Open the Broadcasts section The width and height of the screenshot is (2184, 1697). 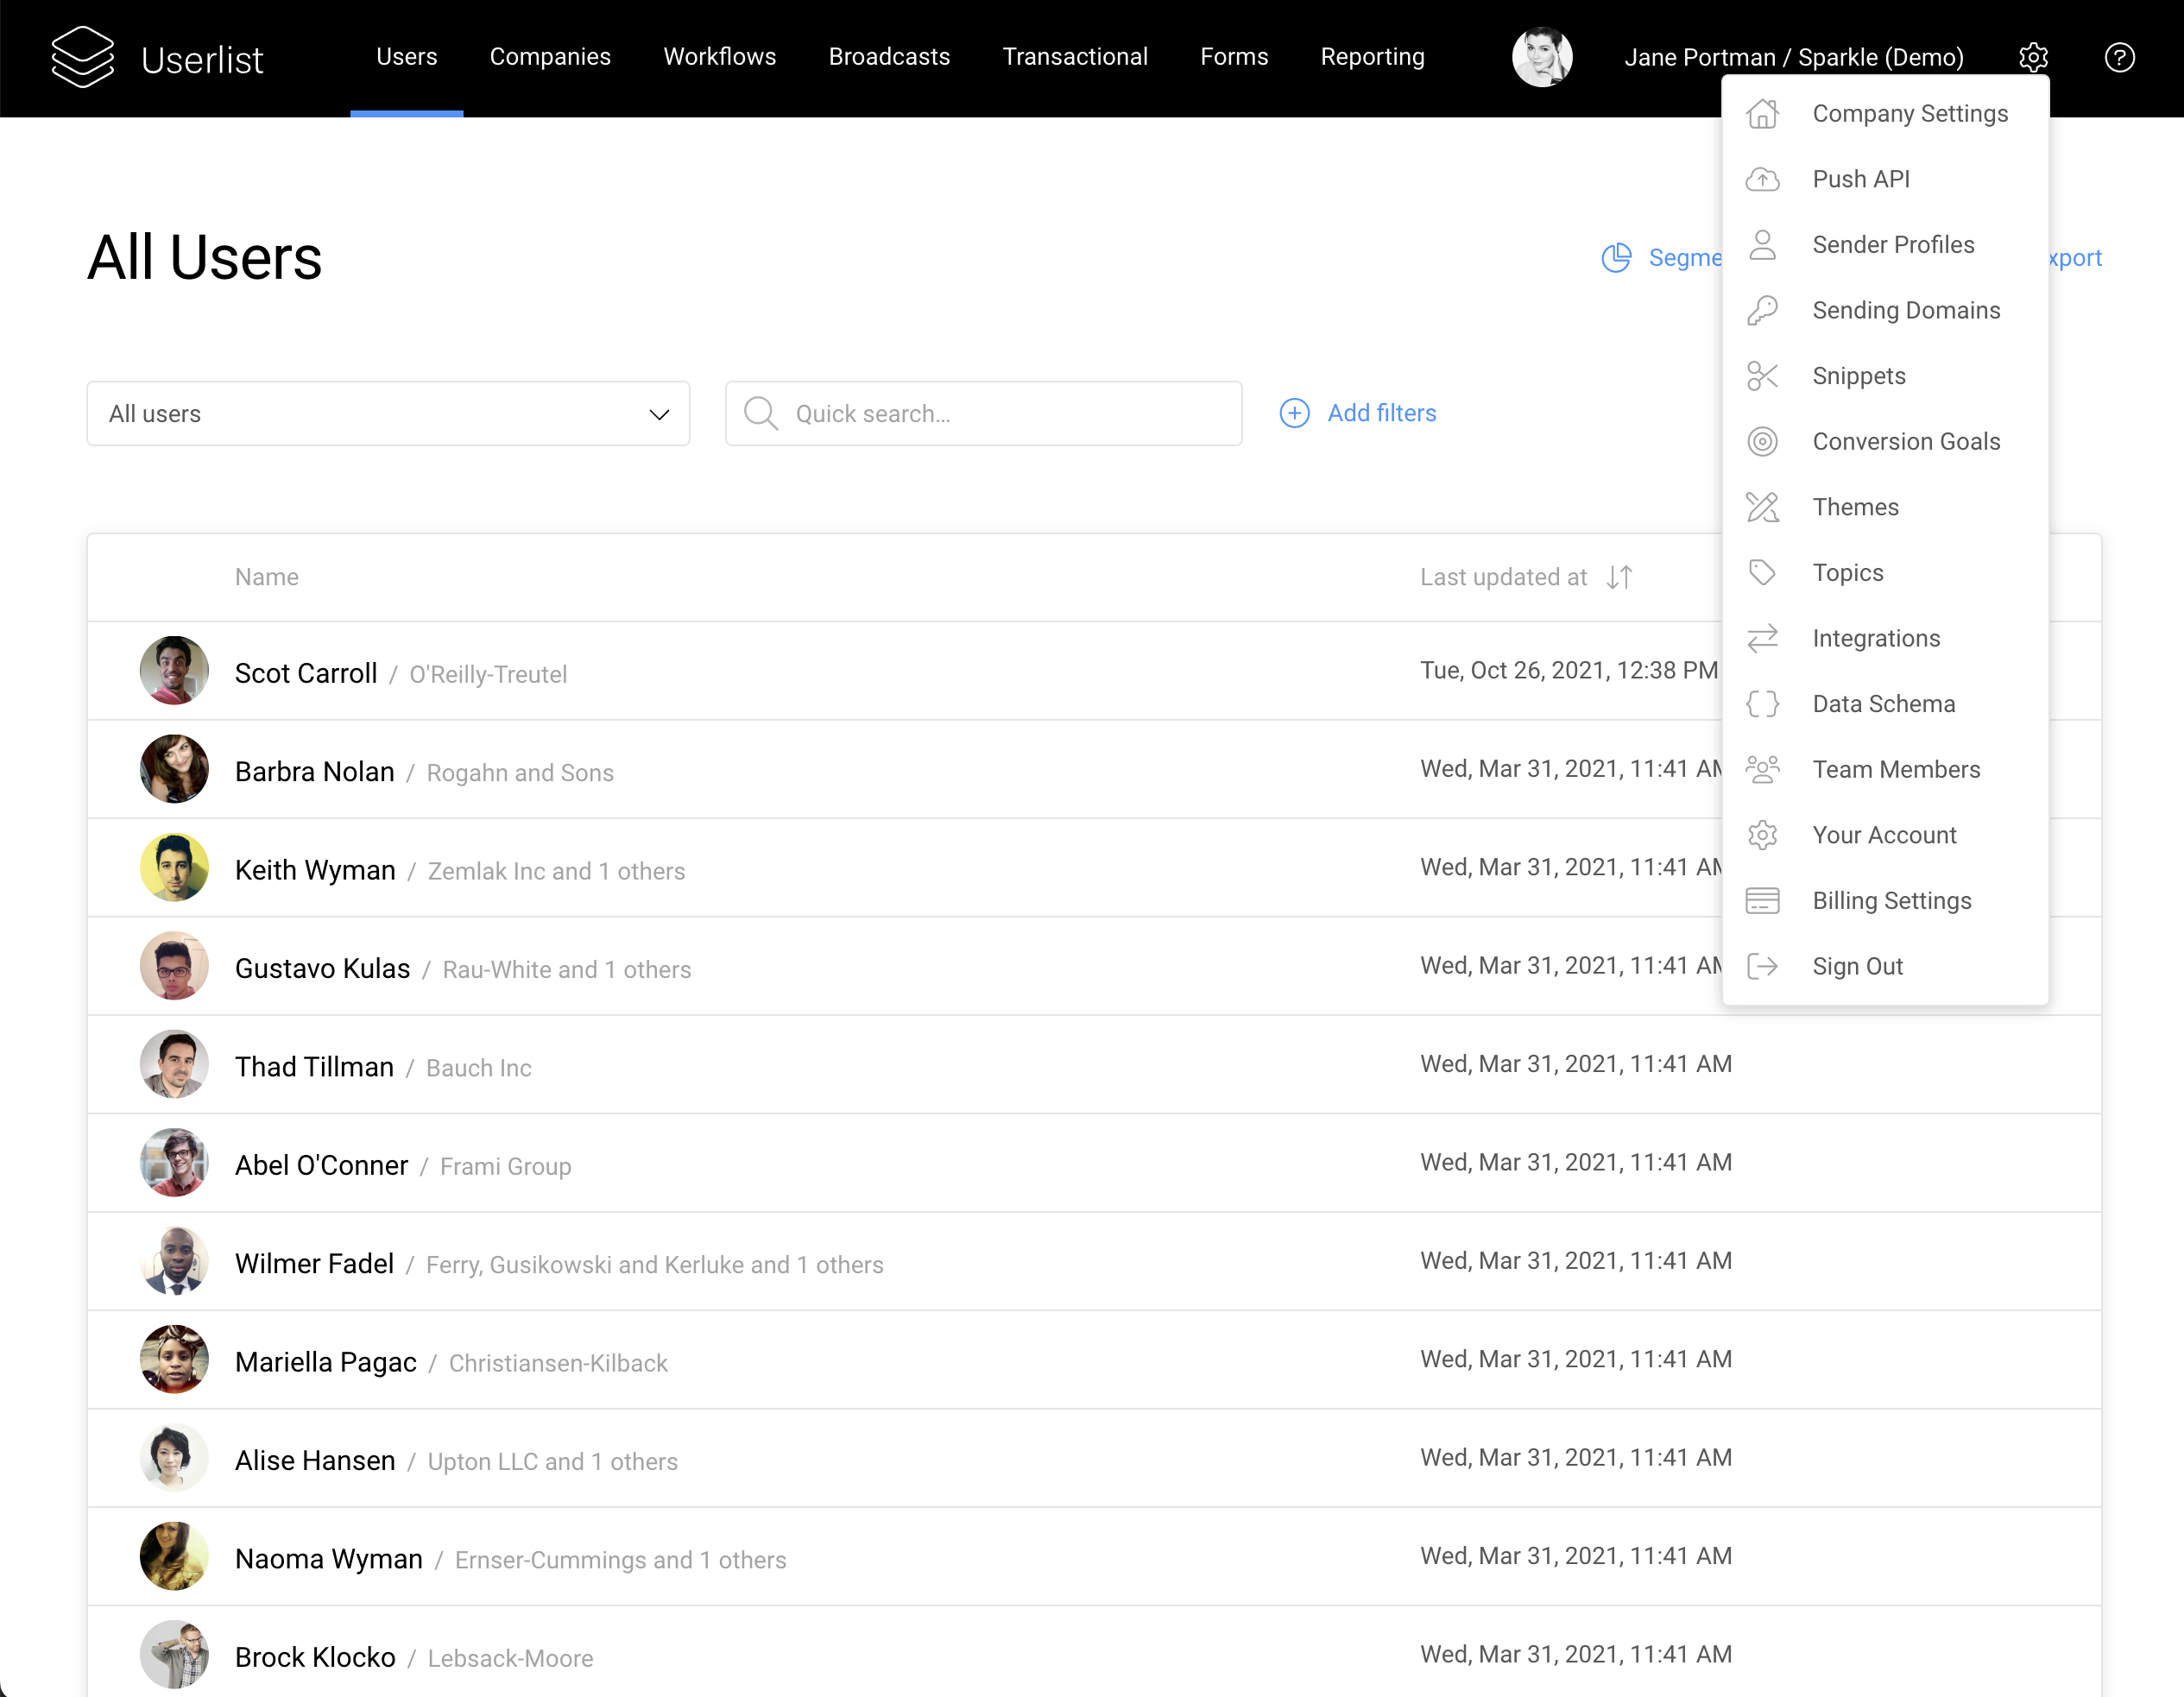coord(889,57)
